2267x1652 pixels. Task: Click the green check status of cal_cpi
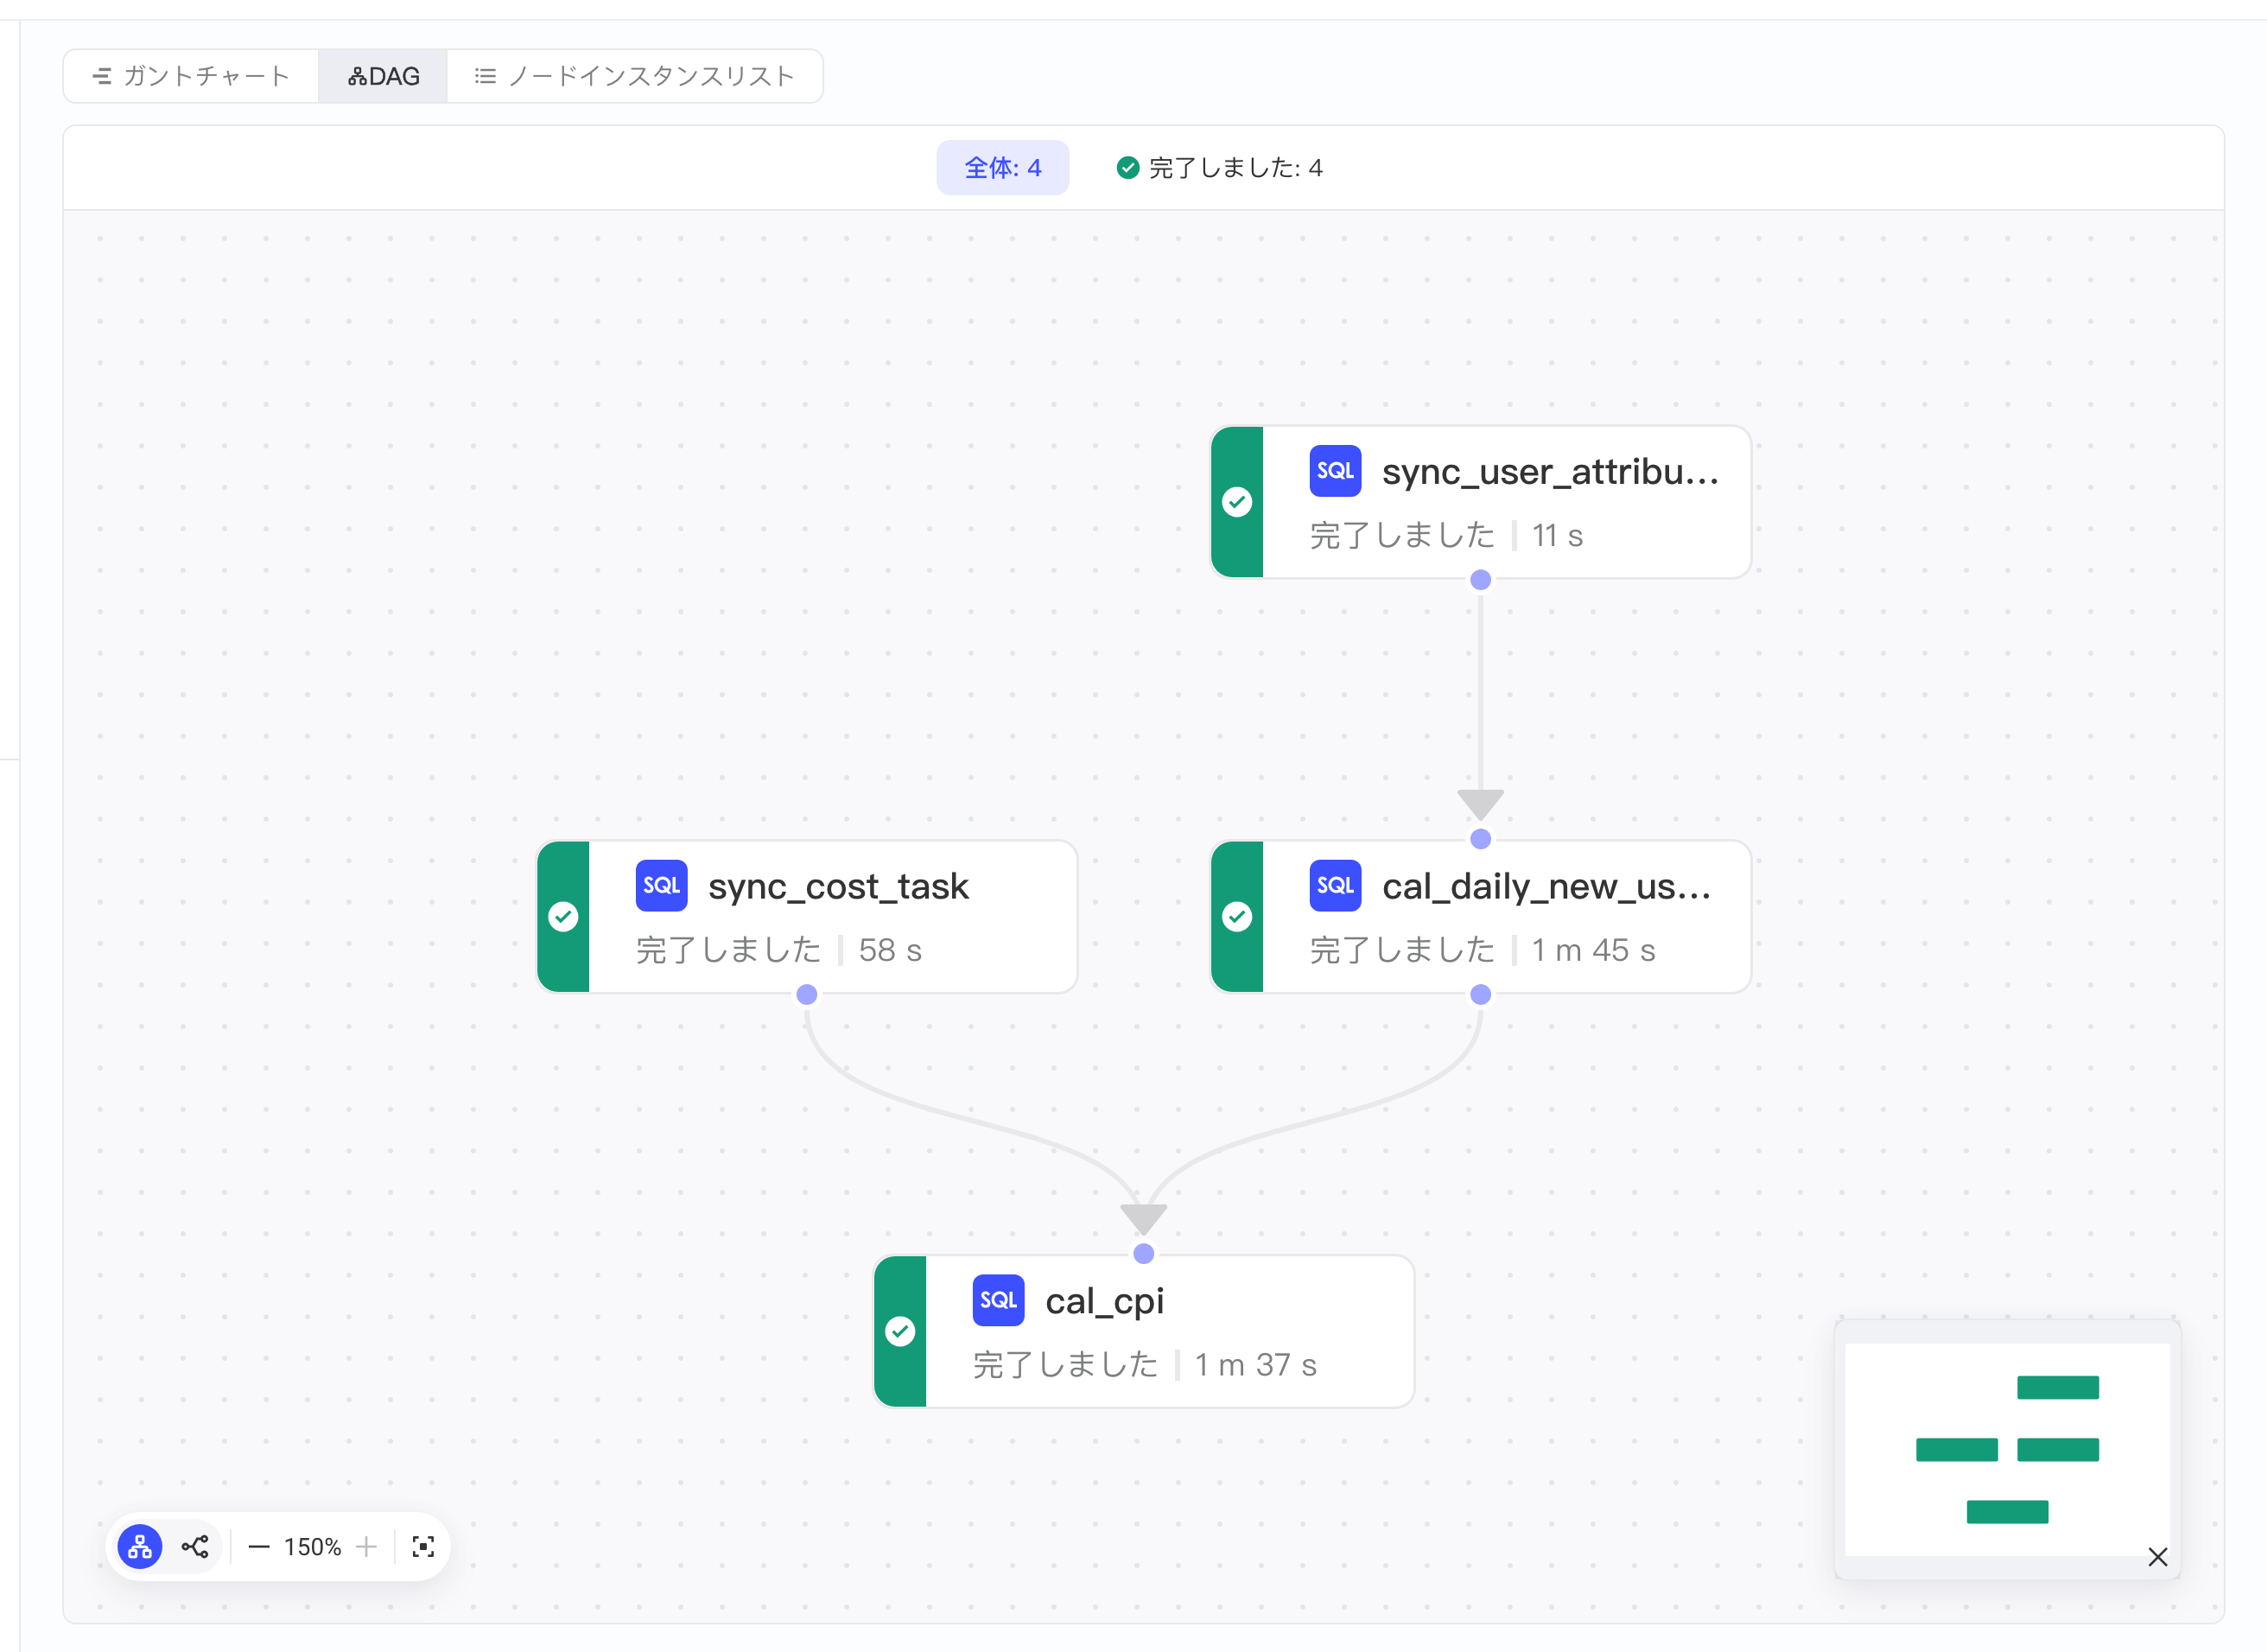tap(900, 1332)
